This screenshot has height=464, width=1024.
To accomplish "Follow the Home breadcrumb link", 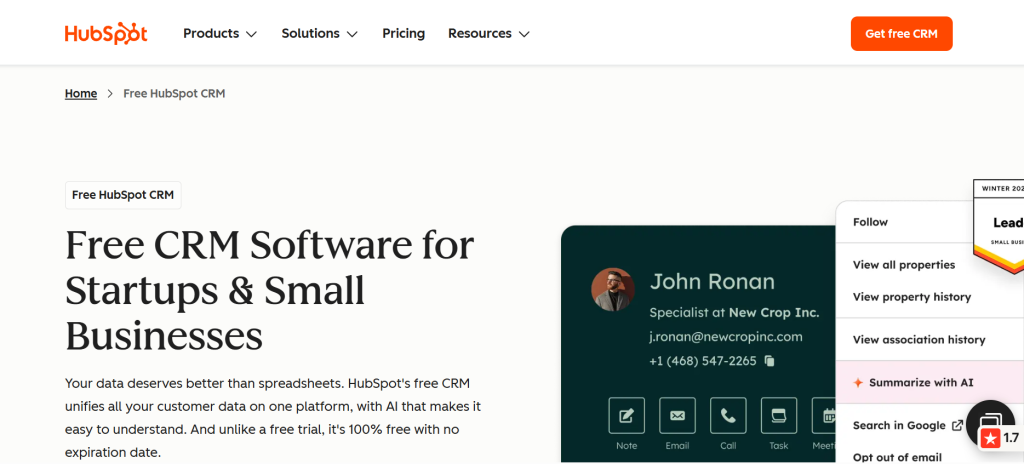I will (81, 93).
